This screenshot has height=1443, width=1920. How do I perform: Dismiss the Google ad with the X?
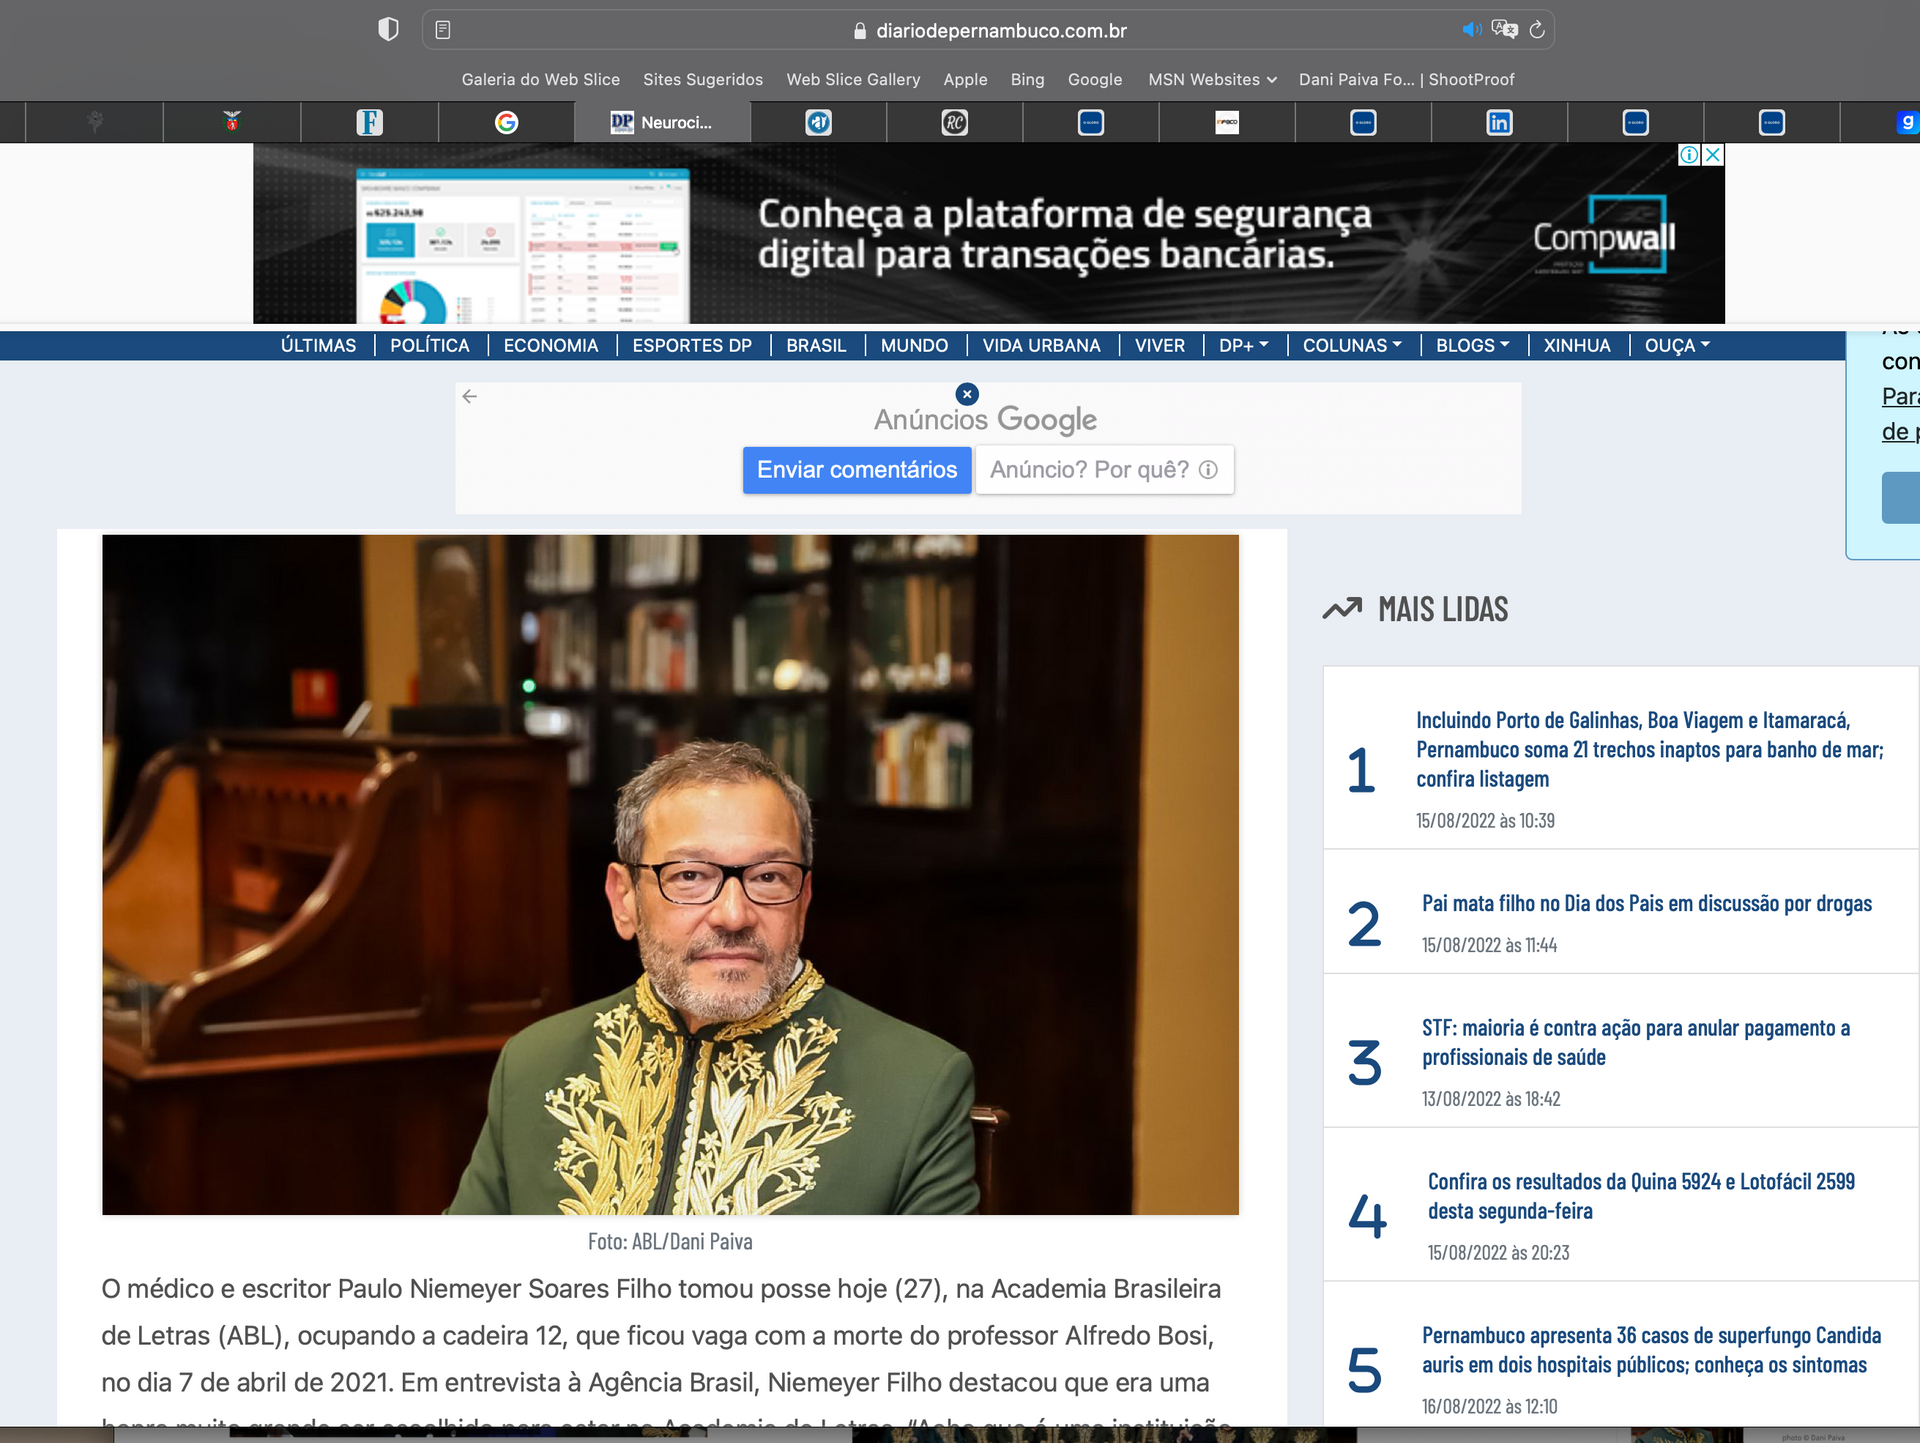(x=966, y=393)
